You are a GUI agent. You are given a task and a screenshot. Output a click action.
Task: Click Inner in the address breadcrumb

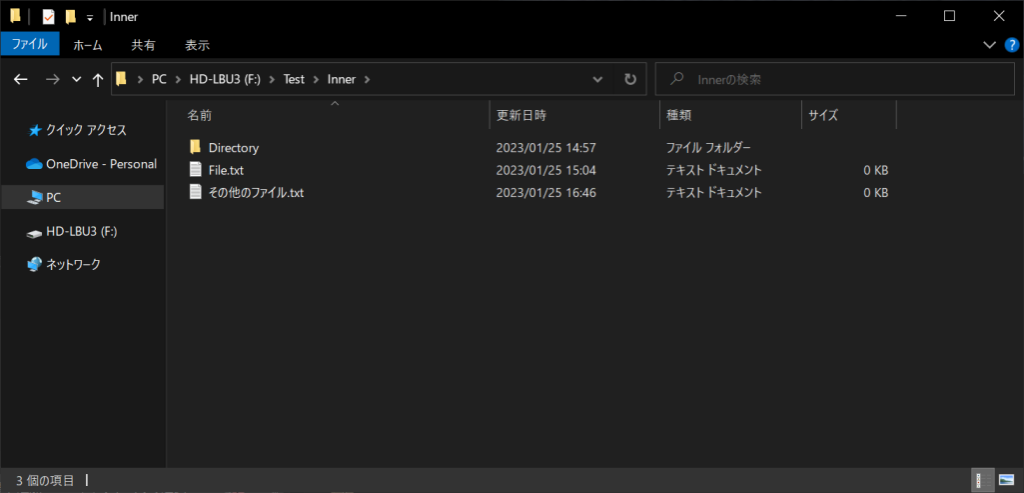(x=342, y=80)
